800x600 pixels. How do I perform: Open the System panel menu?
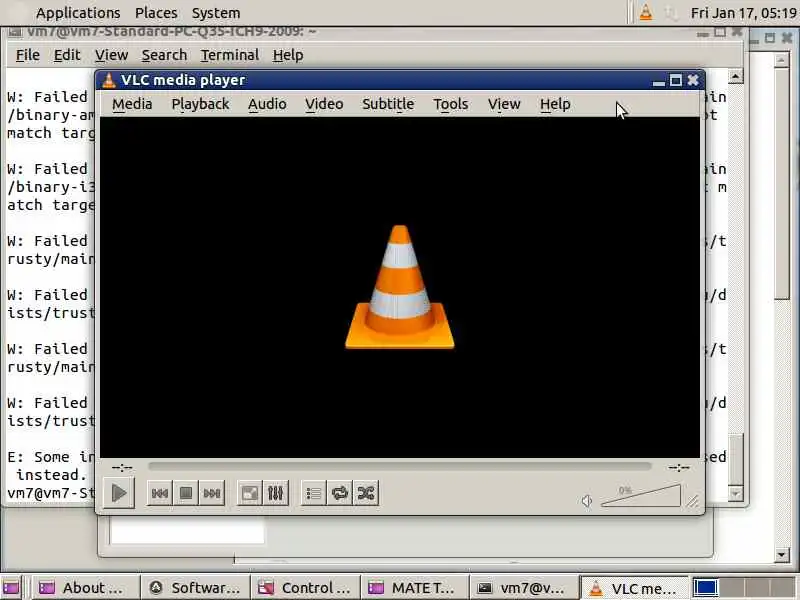tap(216, 13)
